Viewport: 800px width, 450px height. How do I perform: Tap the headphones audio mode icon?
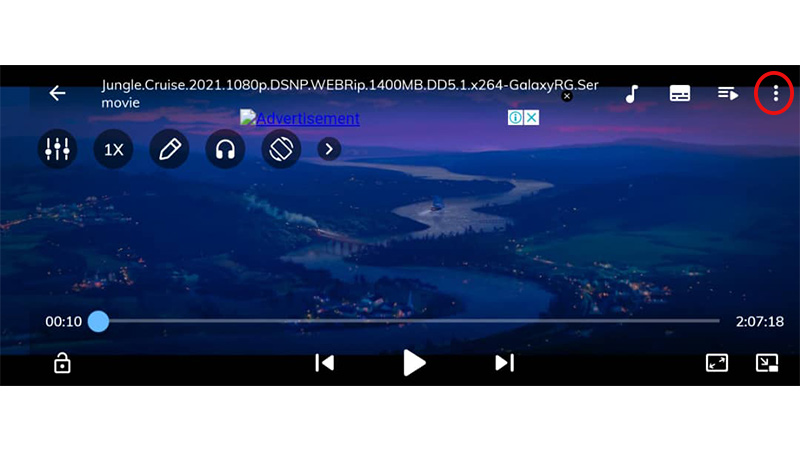[225, 149]
